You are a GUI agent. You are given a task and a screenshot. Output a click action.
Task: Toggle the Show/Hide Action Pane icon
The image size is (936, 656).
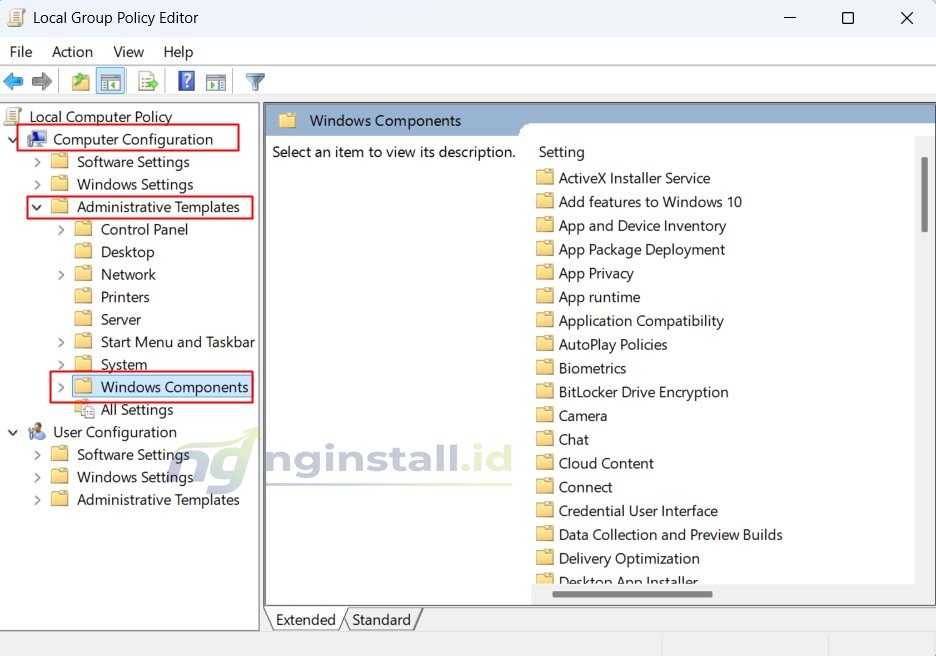click(x=217, y=81)
